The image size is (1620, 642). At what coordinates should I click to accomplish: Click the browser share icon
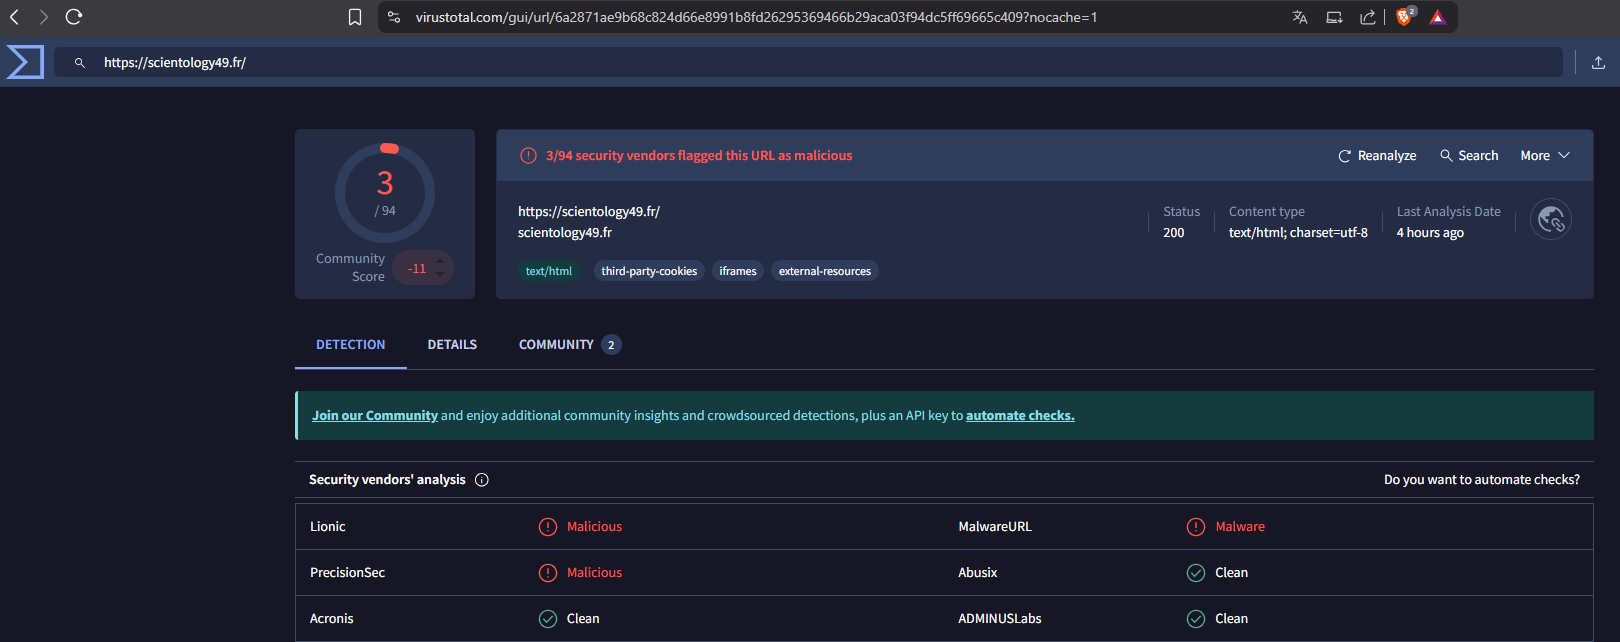pos(1367,17)
